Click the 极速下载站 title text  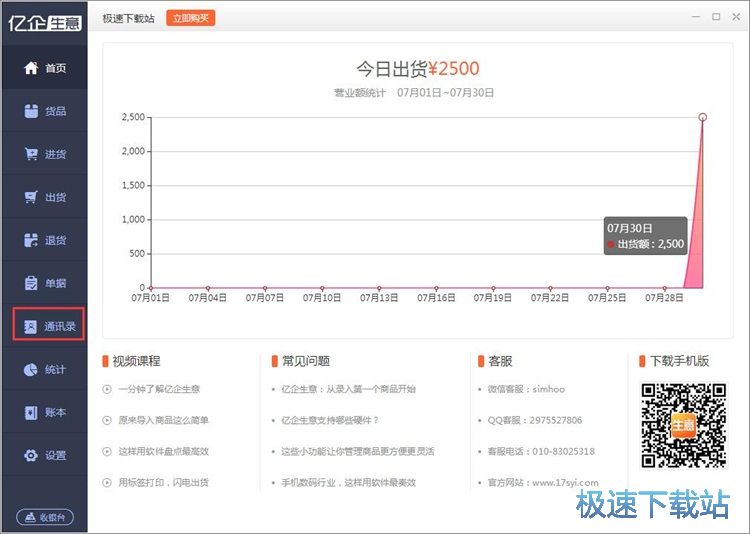click(128, 18)
